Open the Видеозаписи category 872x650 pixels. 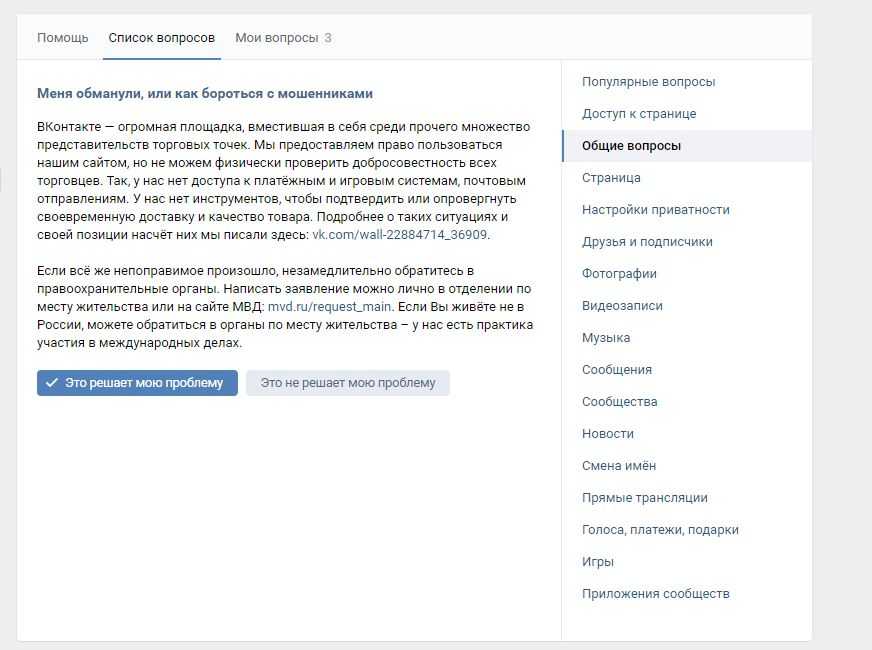click(687, 305)
